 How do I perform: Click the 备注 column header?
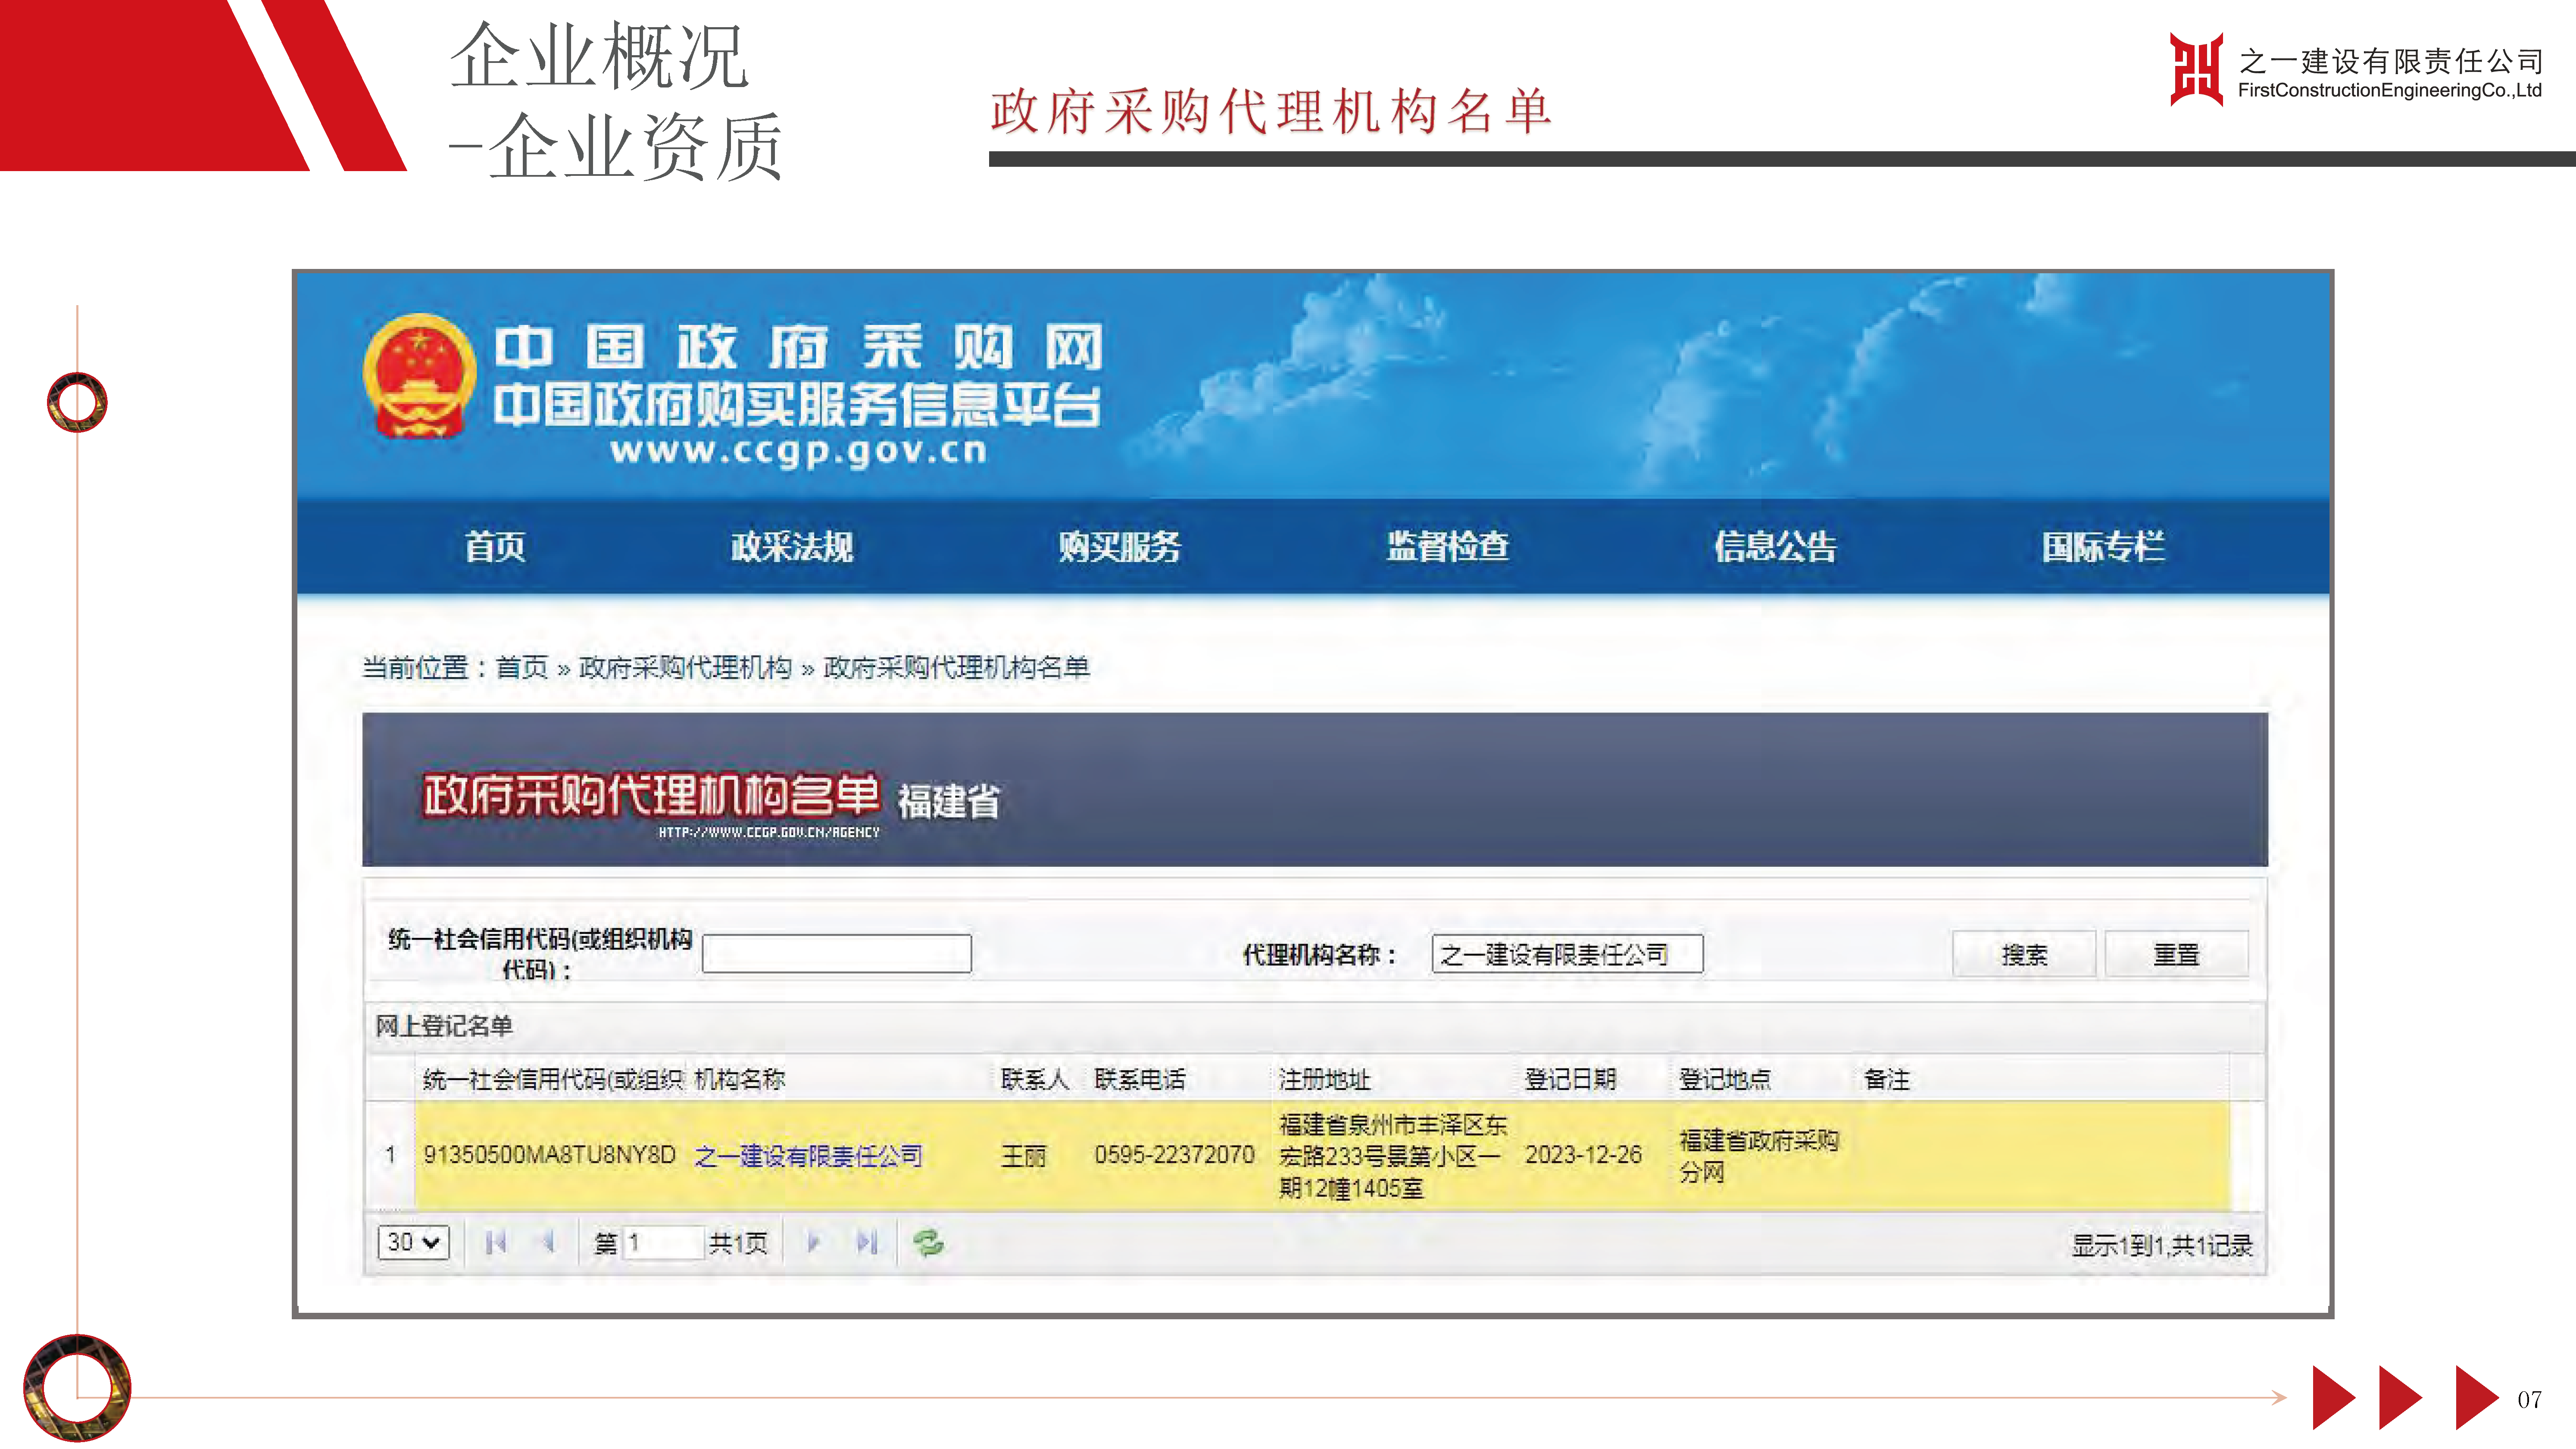tap(1887, 1079)
